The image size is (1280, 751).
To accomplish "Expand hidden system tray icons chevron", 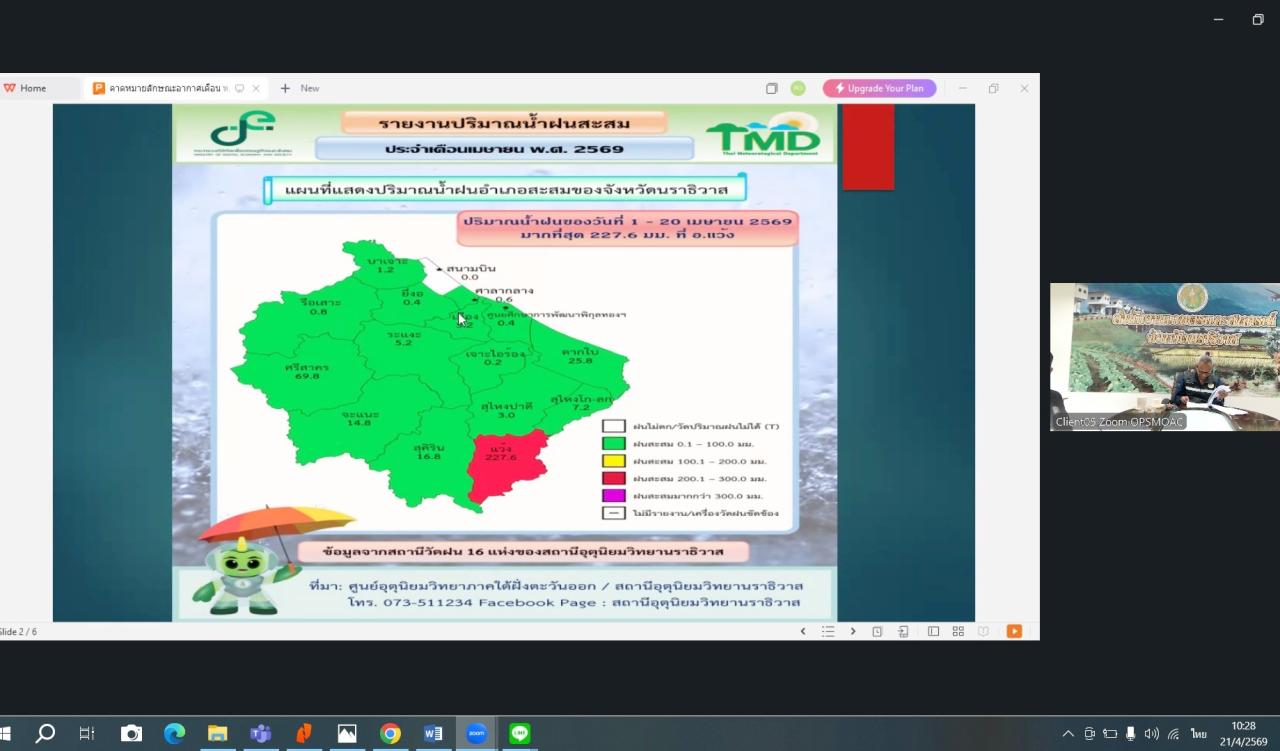I will 1068,734.
